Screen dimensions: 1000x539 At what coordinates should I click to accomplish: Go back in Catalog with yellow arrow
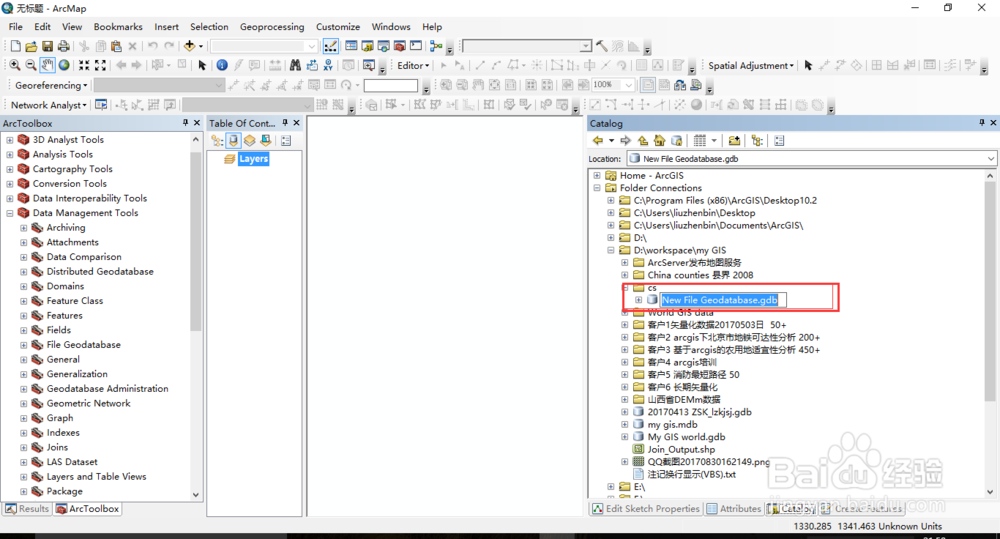pyautogui.click(x=598, y=140)
